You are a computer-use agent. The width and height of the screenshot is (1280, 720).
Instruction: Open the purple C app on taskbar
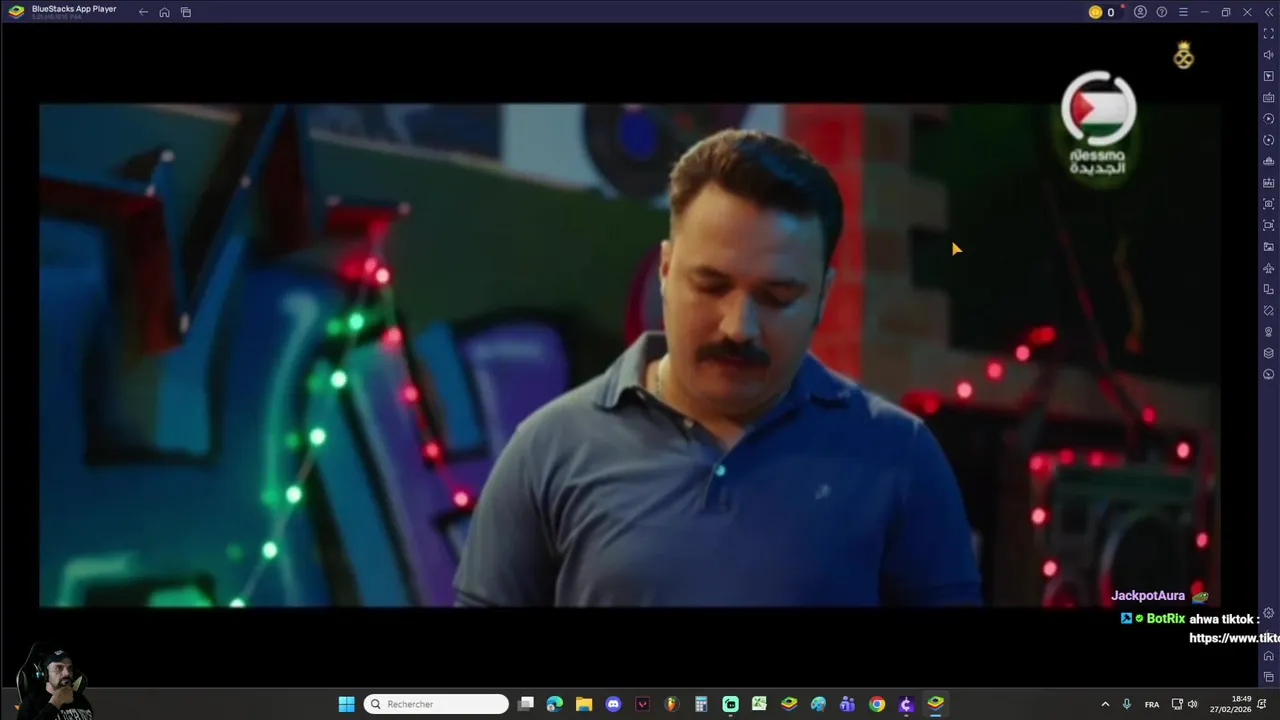pos(907,704)
